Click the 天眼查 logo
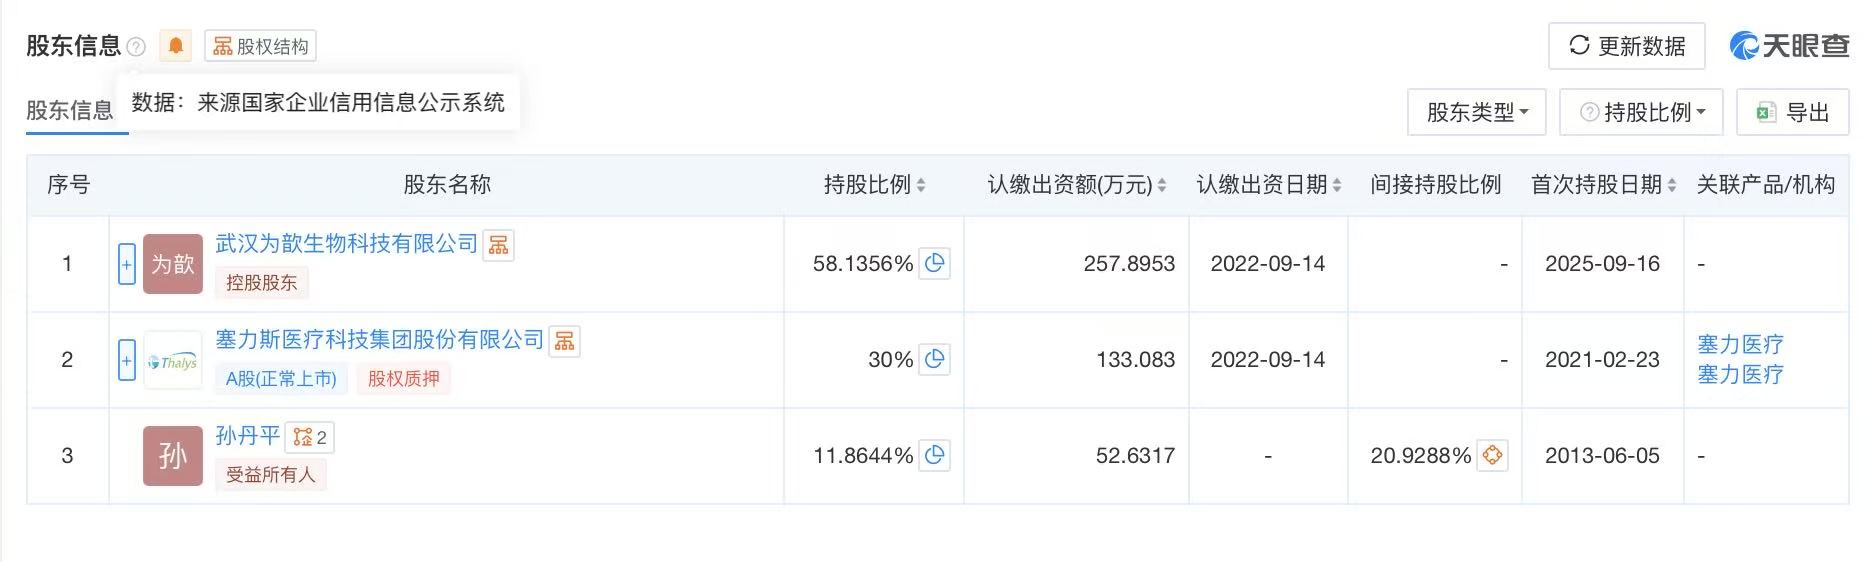Viewport: 1864px width, 562px height. 1789,46
